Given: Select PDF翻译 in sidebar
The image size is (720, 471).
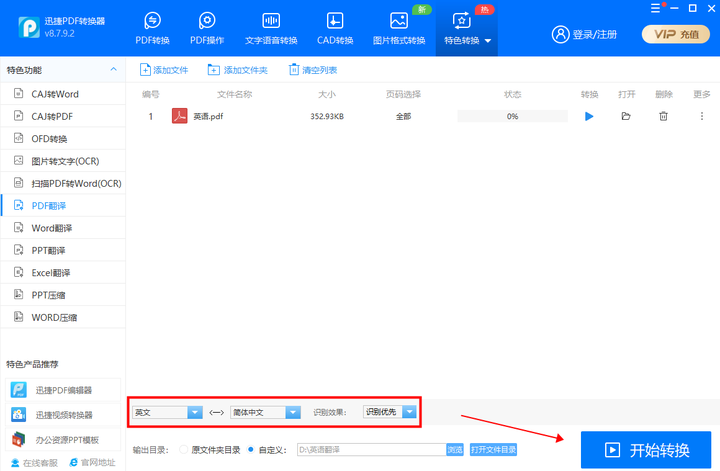Looking at the screenshot, I should click(x=63, y=206).
